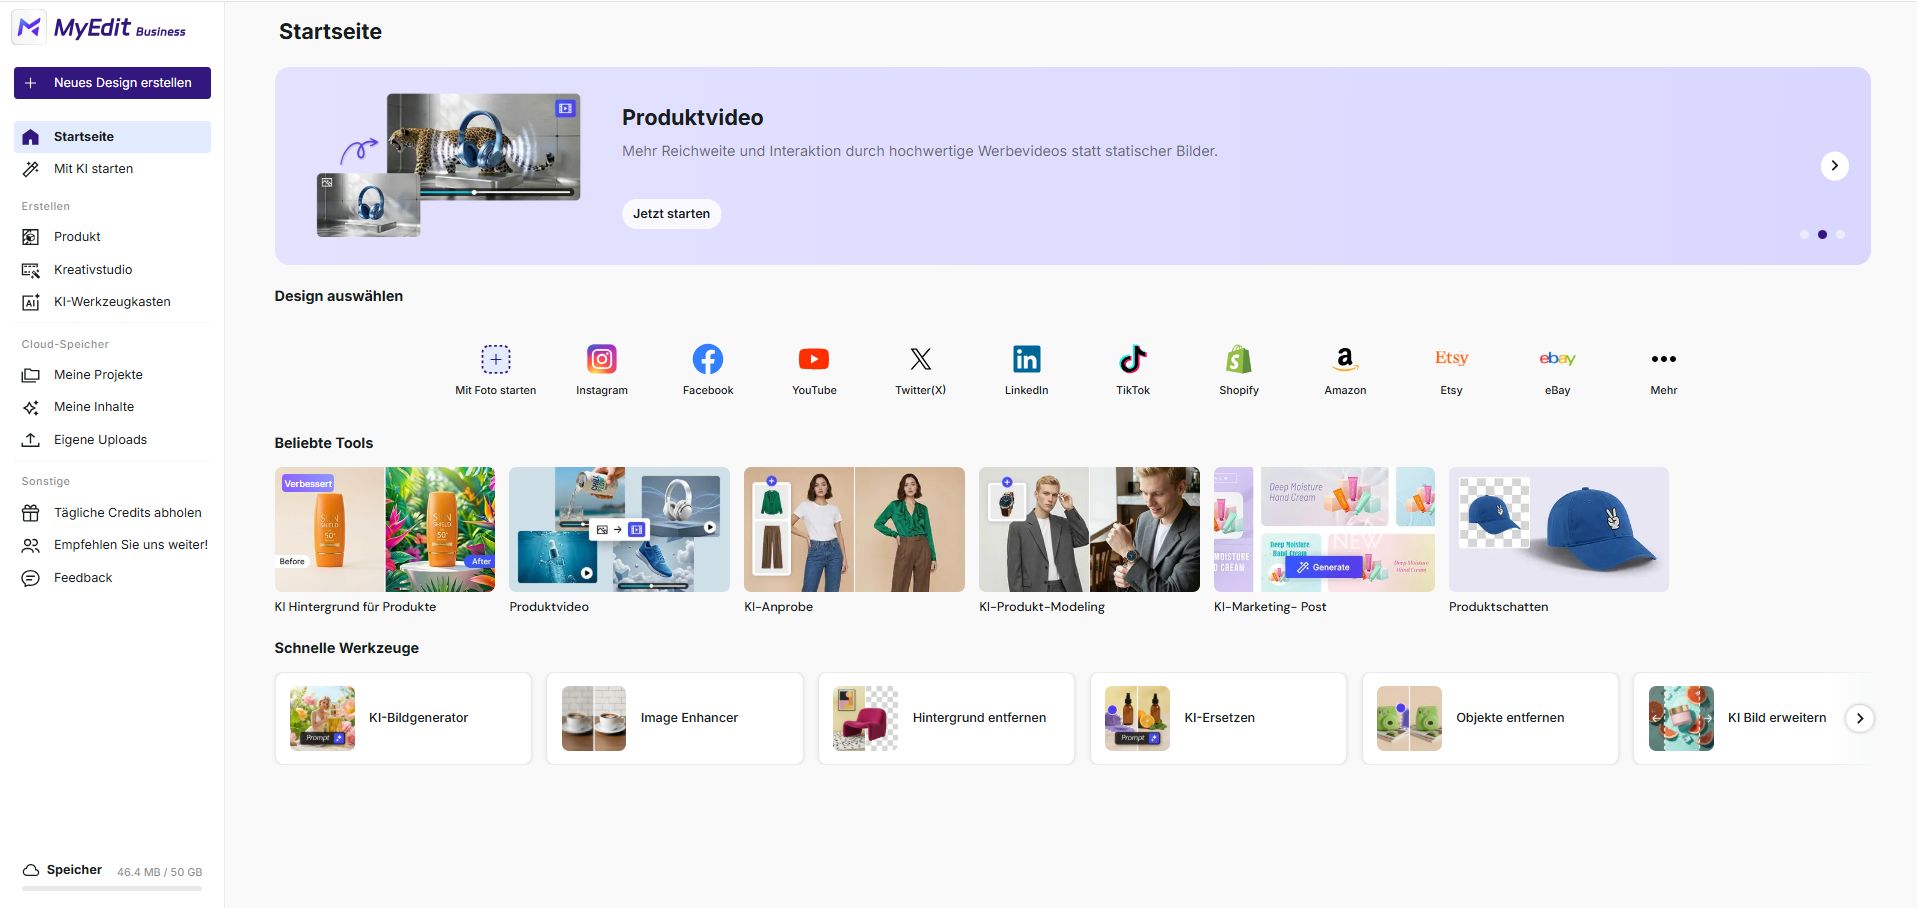Click the Produkt sidebar icon
The width and height of the screenshot is (1917, 908).
click(x=31, y=237)
